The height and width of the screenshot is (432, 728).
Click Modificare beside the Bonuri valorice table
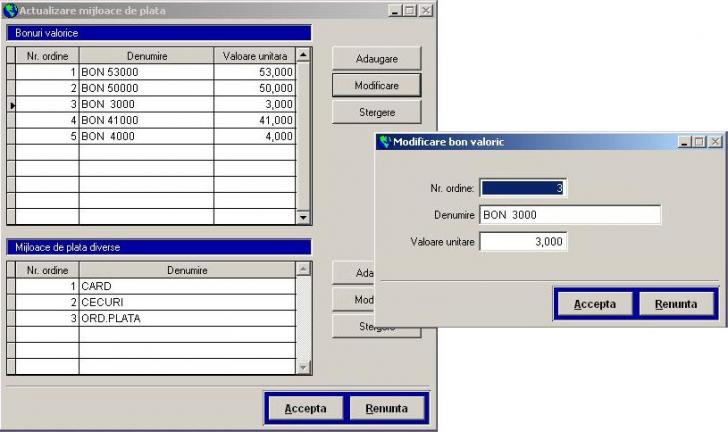pyautogui.click(x=376, y=86)
